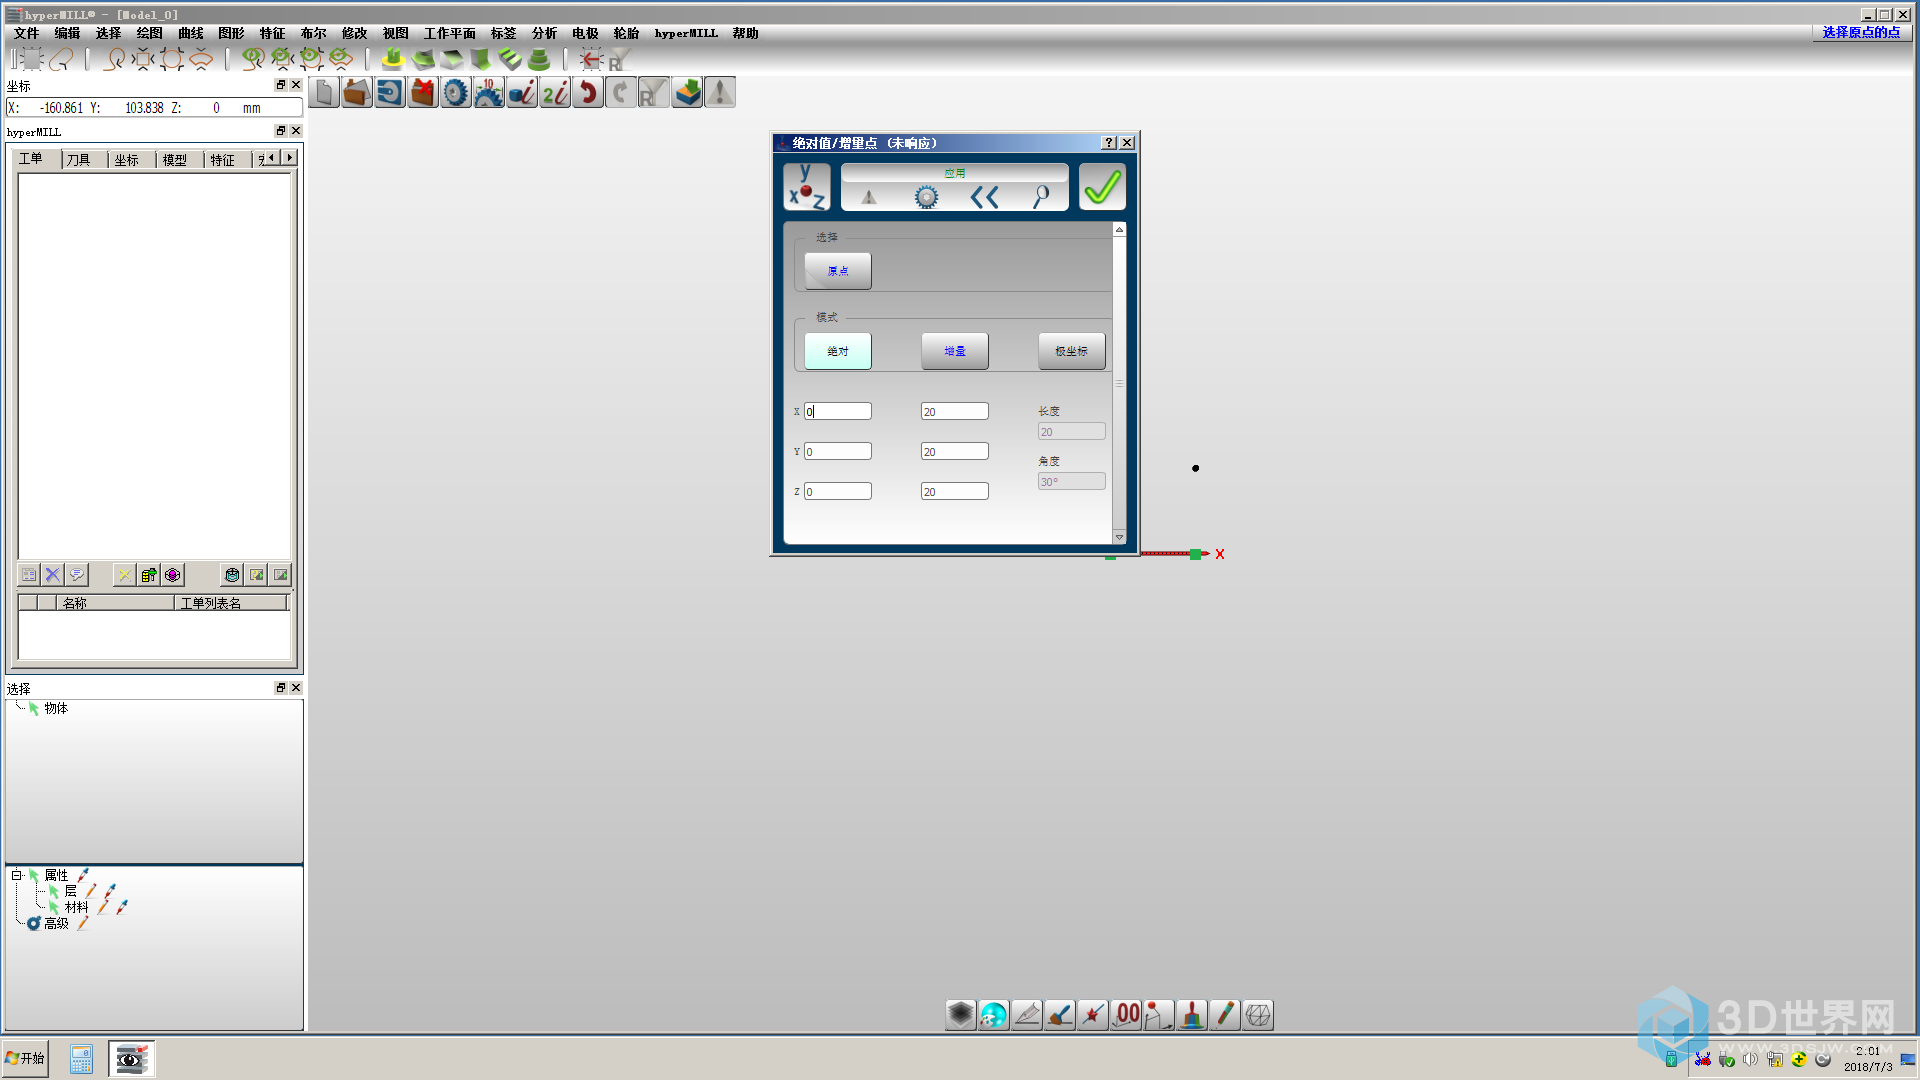Image resolution: width=1920 pixels, height=1080 pixels.
Task: Select the 增量 incremental mode
Action: tap(955, 351)
